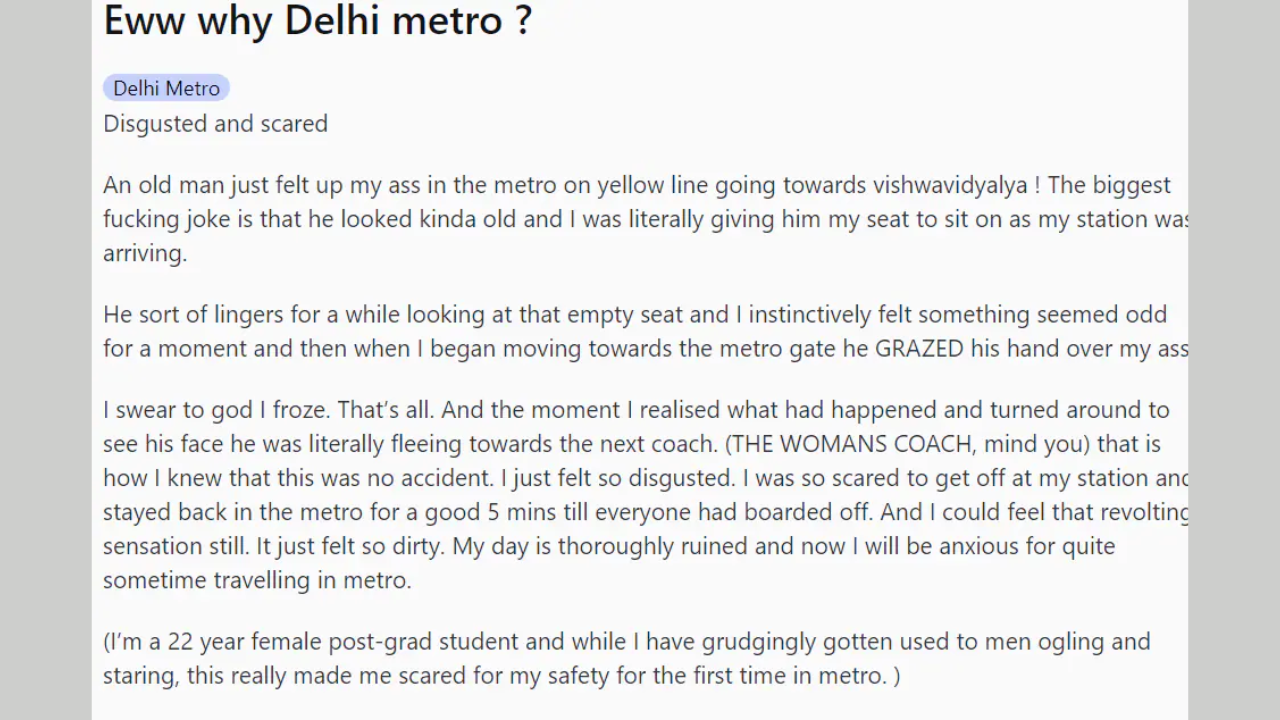
Task: Click the word 'arriving.' ending first paragraph
Action: (145, 253)
